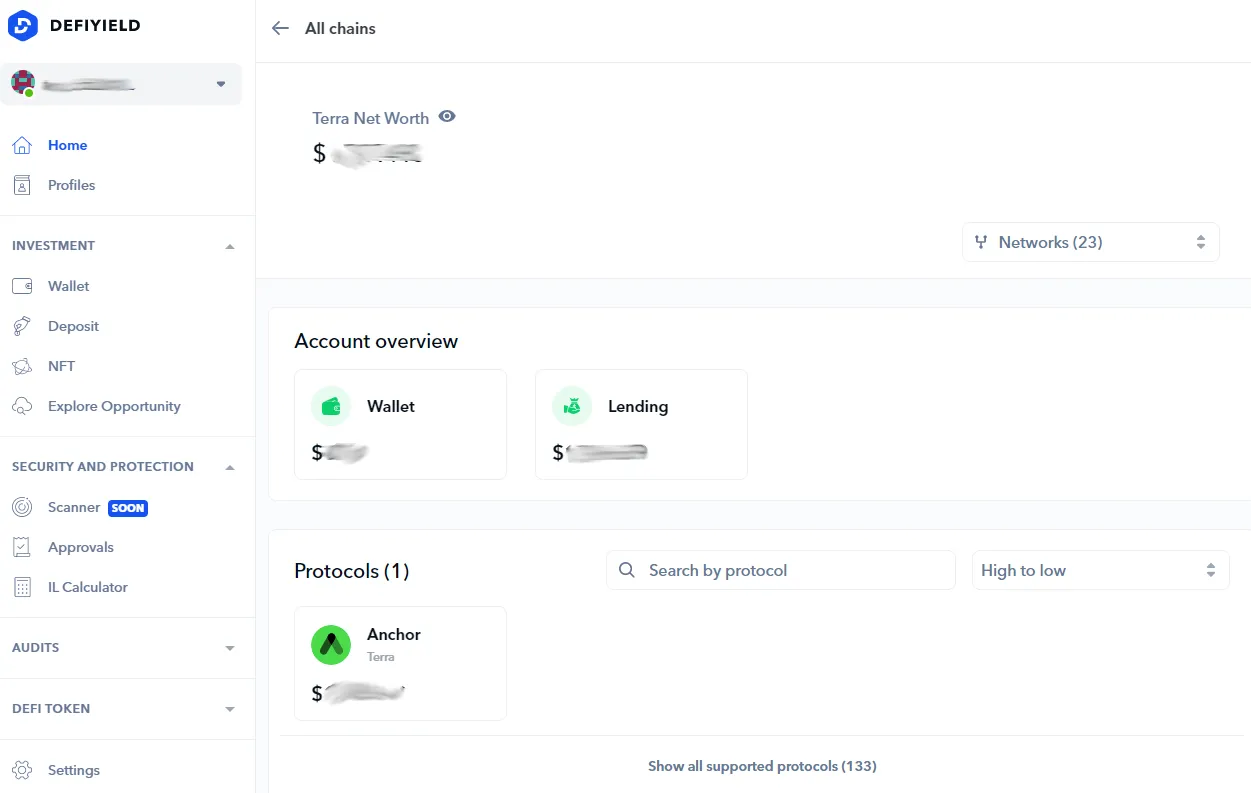Click the back arrow next to All chains
The height and width of the screenshot is (793, 1251).
[x=280, y=28]
